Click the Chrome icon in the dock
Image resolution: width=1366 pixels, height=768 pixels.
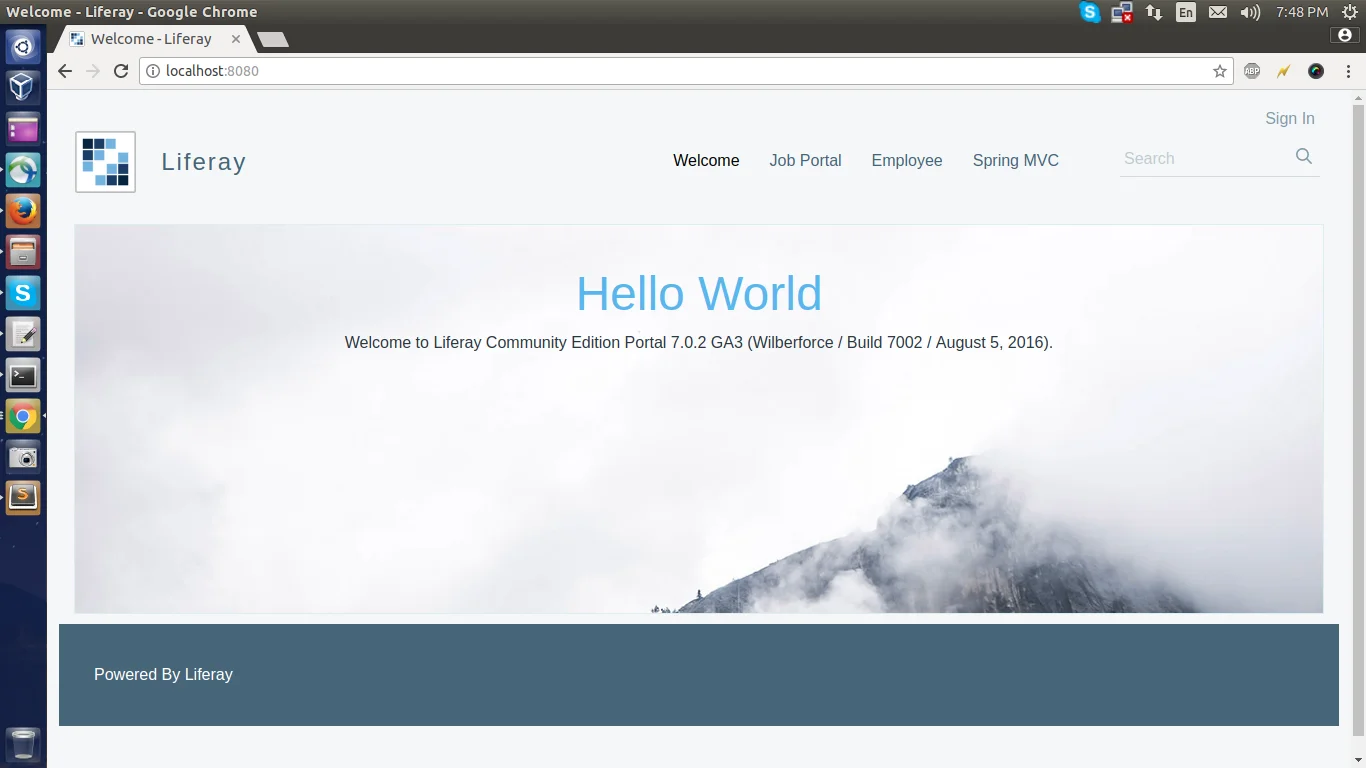(23, 417)
